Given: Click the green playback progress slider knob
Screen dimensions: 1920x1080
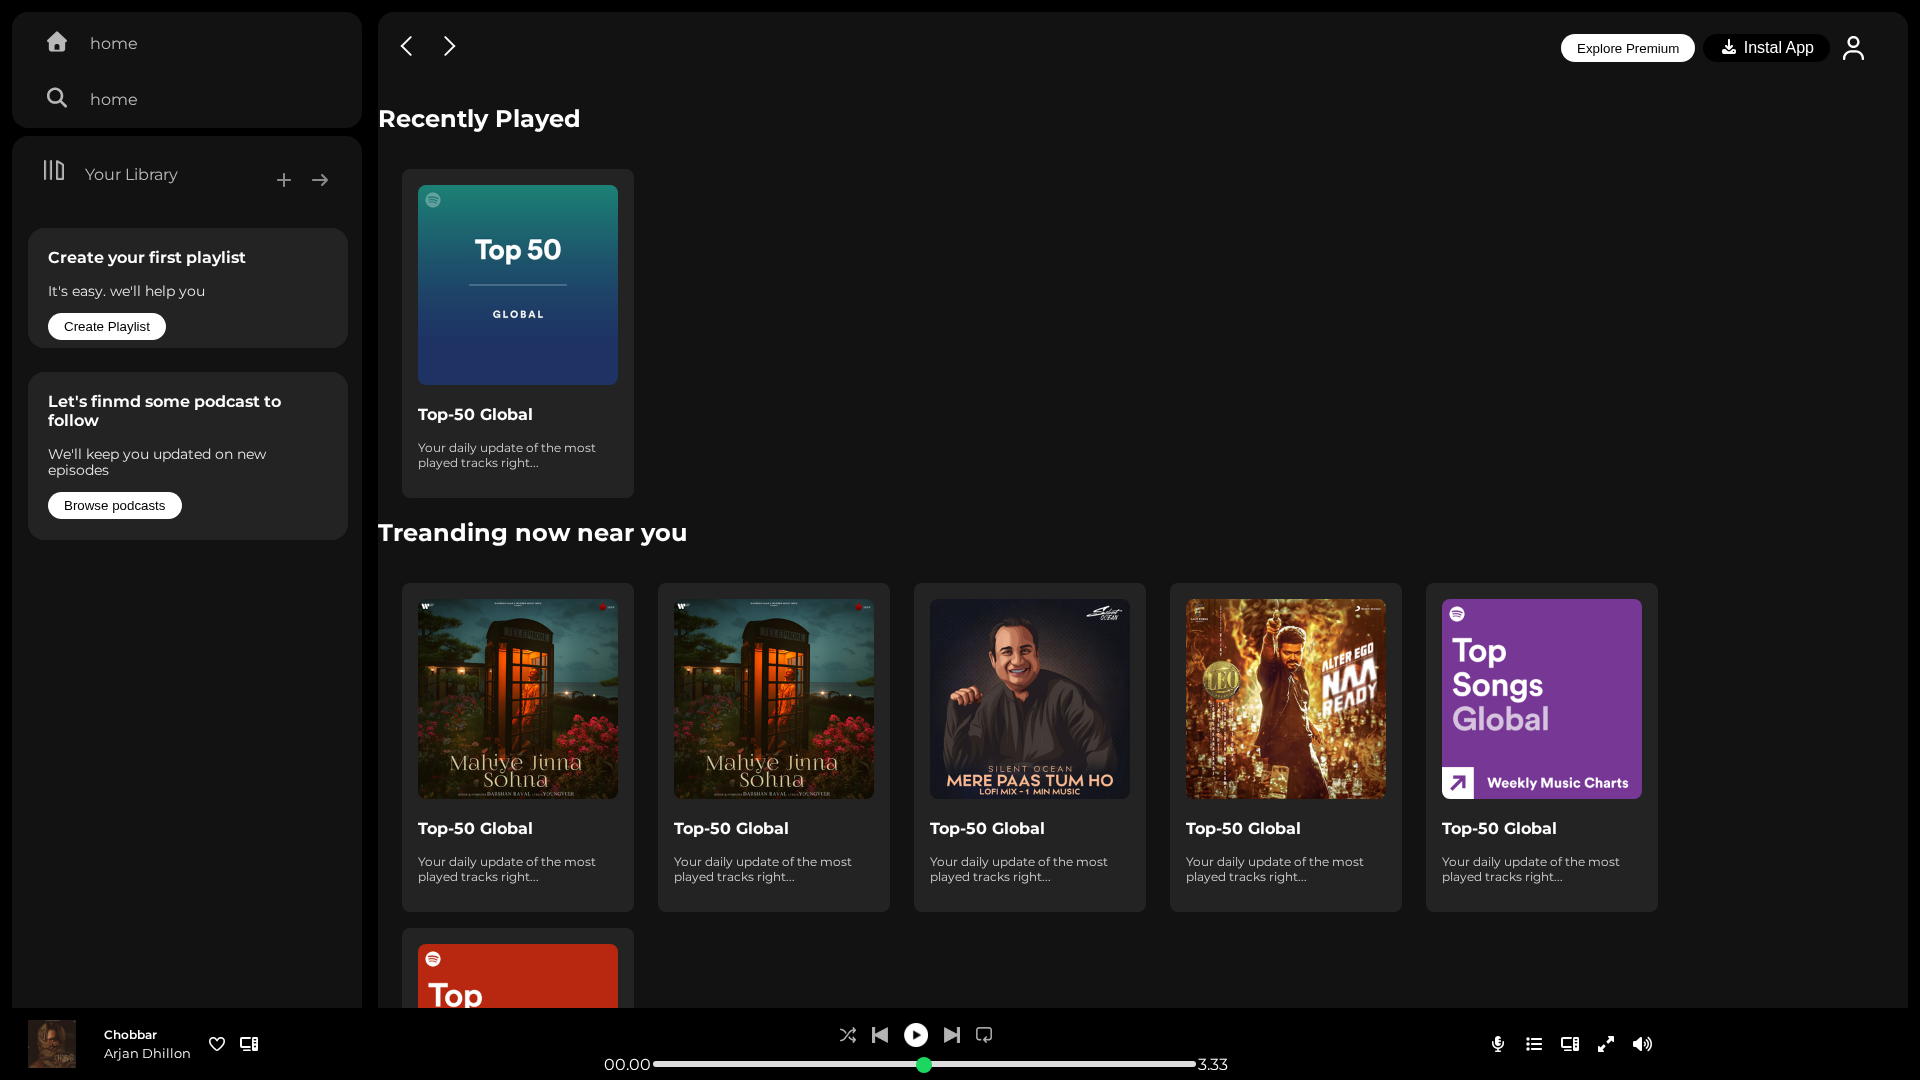Looking at the screenshot, I should 924,1065.
